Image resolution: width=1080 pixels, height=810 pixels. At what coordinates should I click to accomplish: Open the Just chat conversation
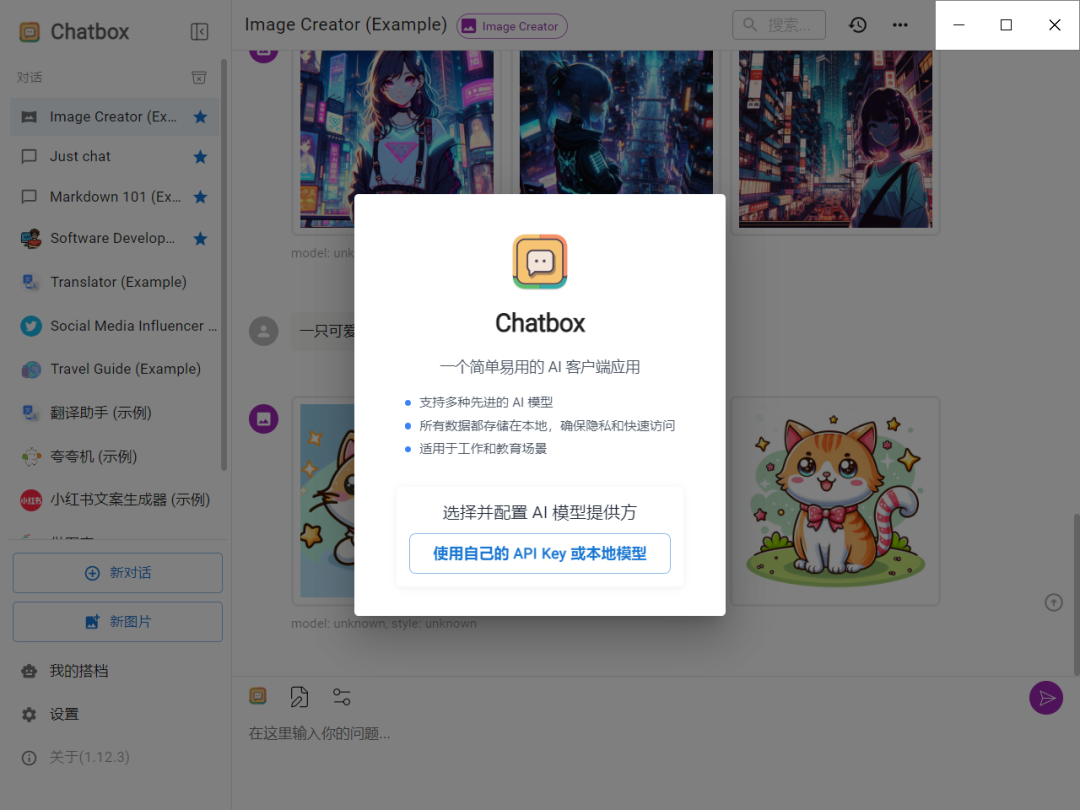coord(115,157)
